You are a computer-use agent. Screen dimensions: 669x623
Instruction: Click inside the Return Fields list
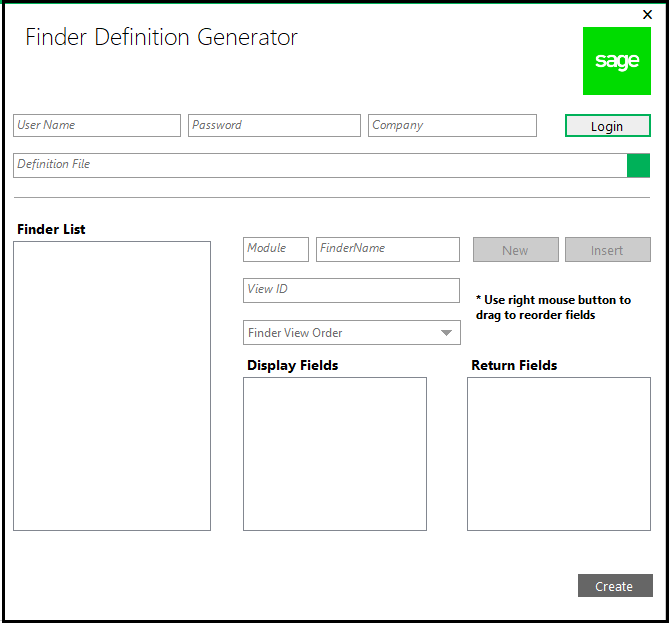point(559,454)
